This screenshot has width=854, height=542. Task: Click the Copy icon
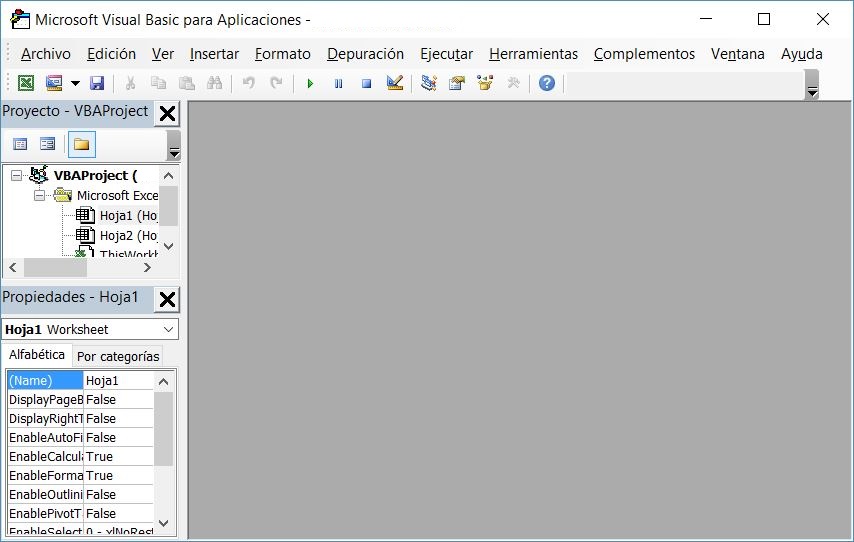(158, 83)
